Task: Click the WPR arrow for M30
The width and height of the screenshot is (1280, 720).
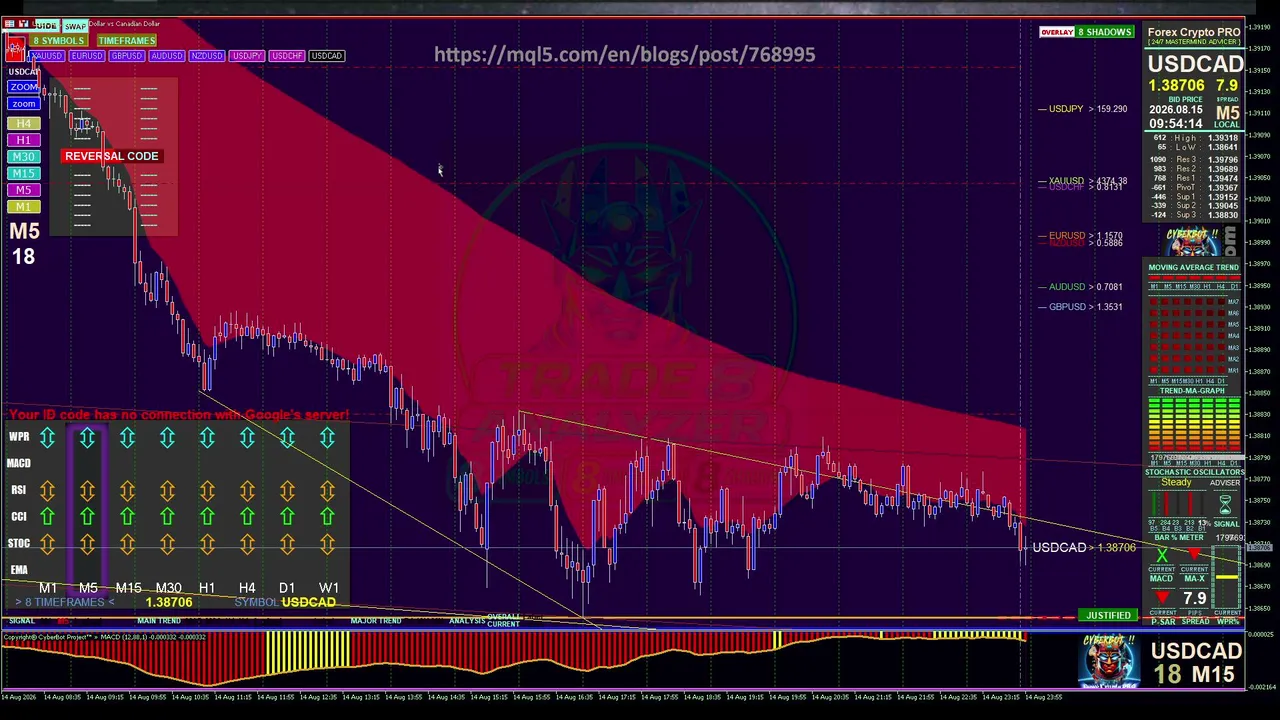Action: click(x=167, y=437)
